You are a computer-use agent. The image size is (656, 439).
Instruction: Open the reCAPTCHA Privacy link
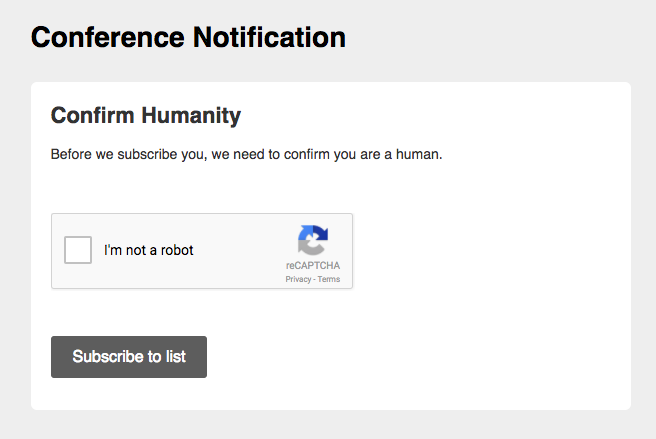pos(298,279)
